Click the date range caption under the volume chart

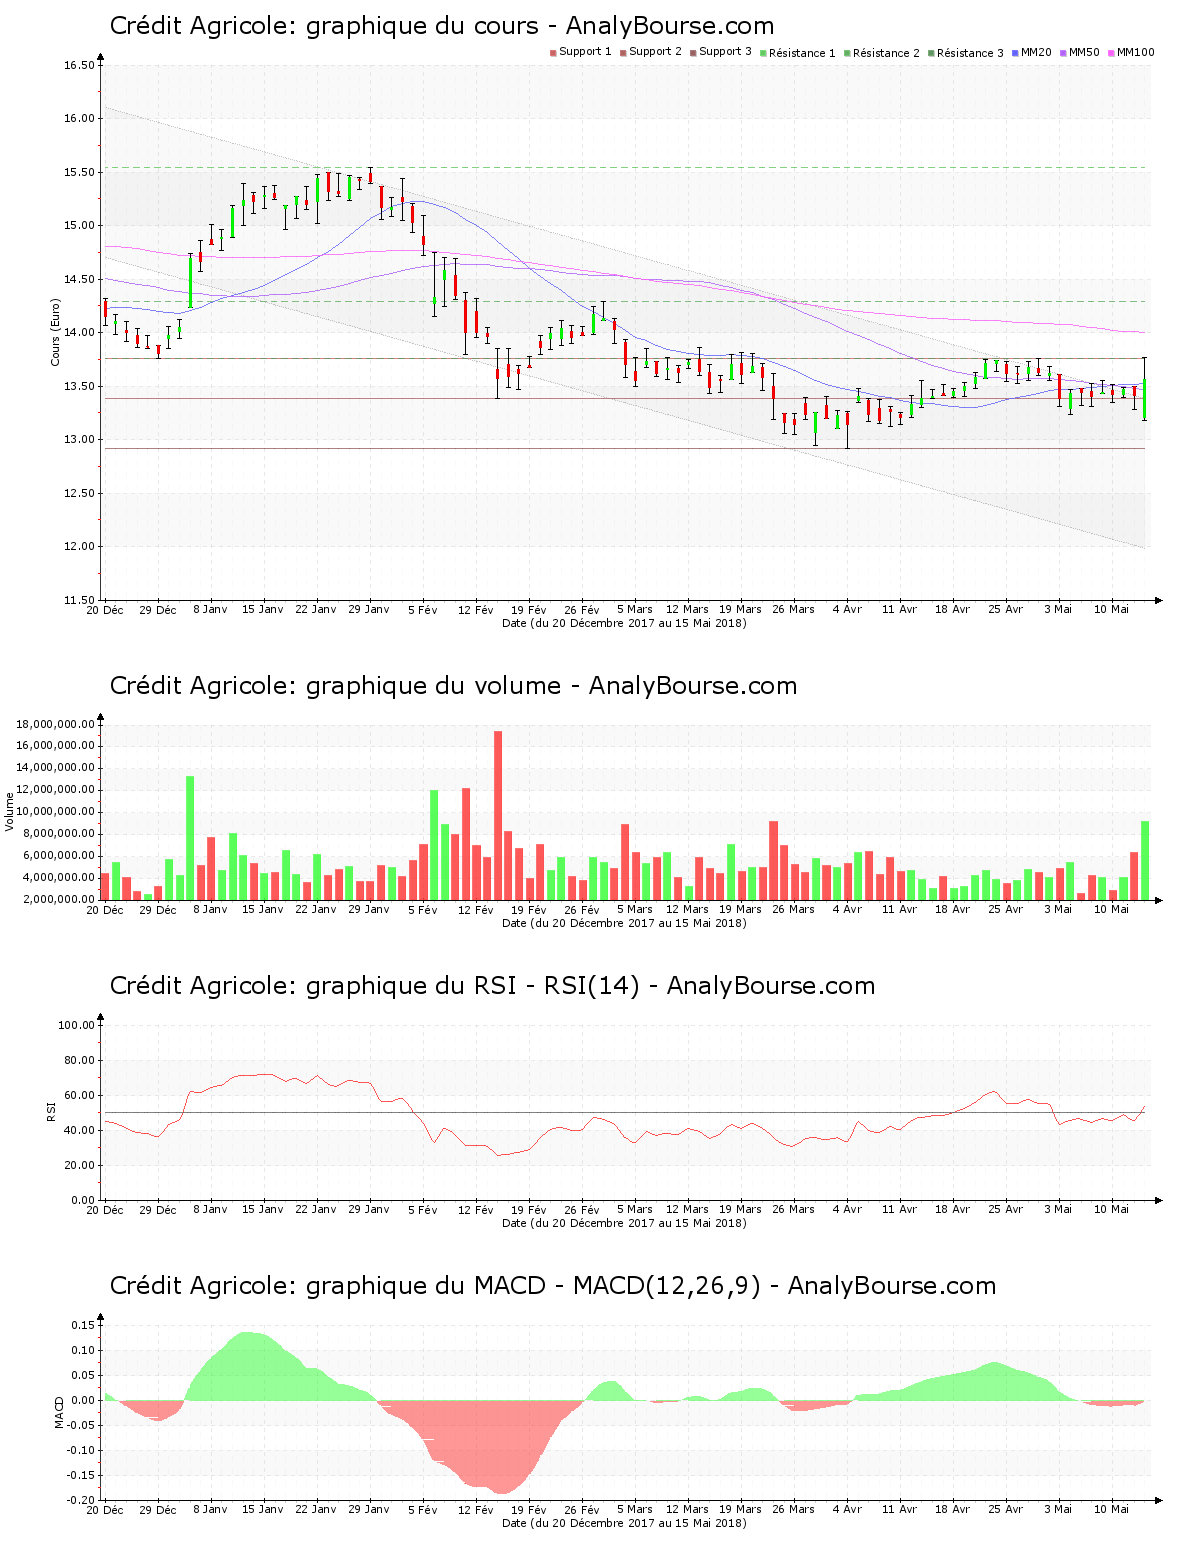pyautogui.click(x=624, y=923)
